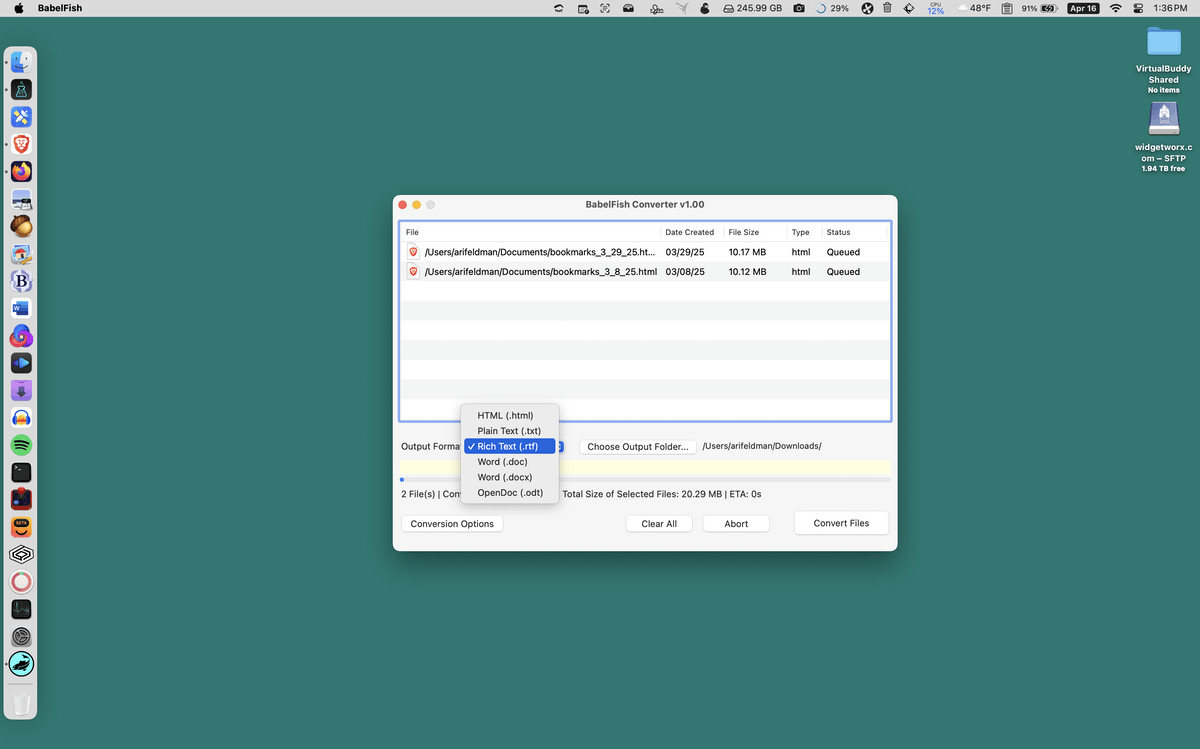Choose Plain Text (.txt) from format list
Viewport: 1200px width, 749px height.
509,431
